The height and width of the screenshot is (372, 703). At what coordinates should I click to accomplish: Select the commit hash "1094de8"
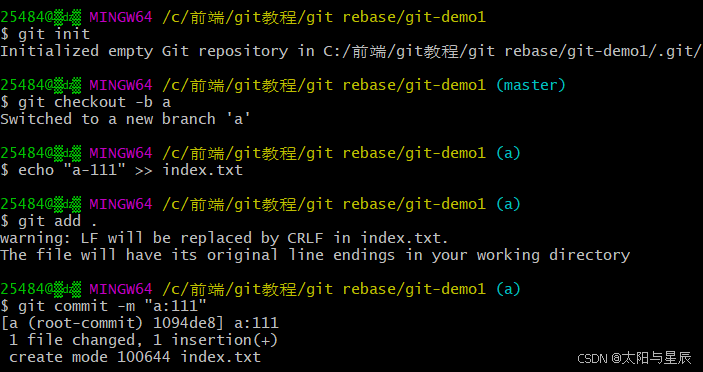coord(184,323)
